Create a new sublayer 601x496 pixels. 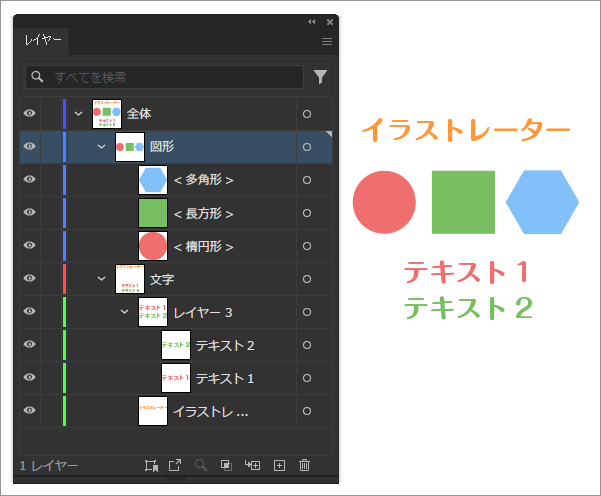[x=253, y=465]
